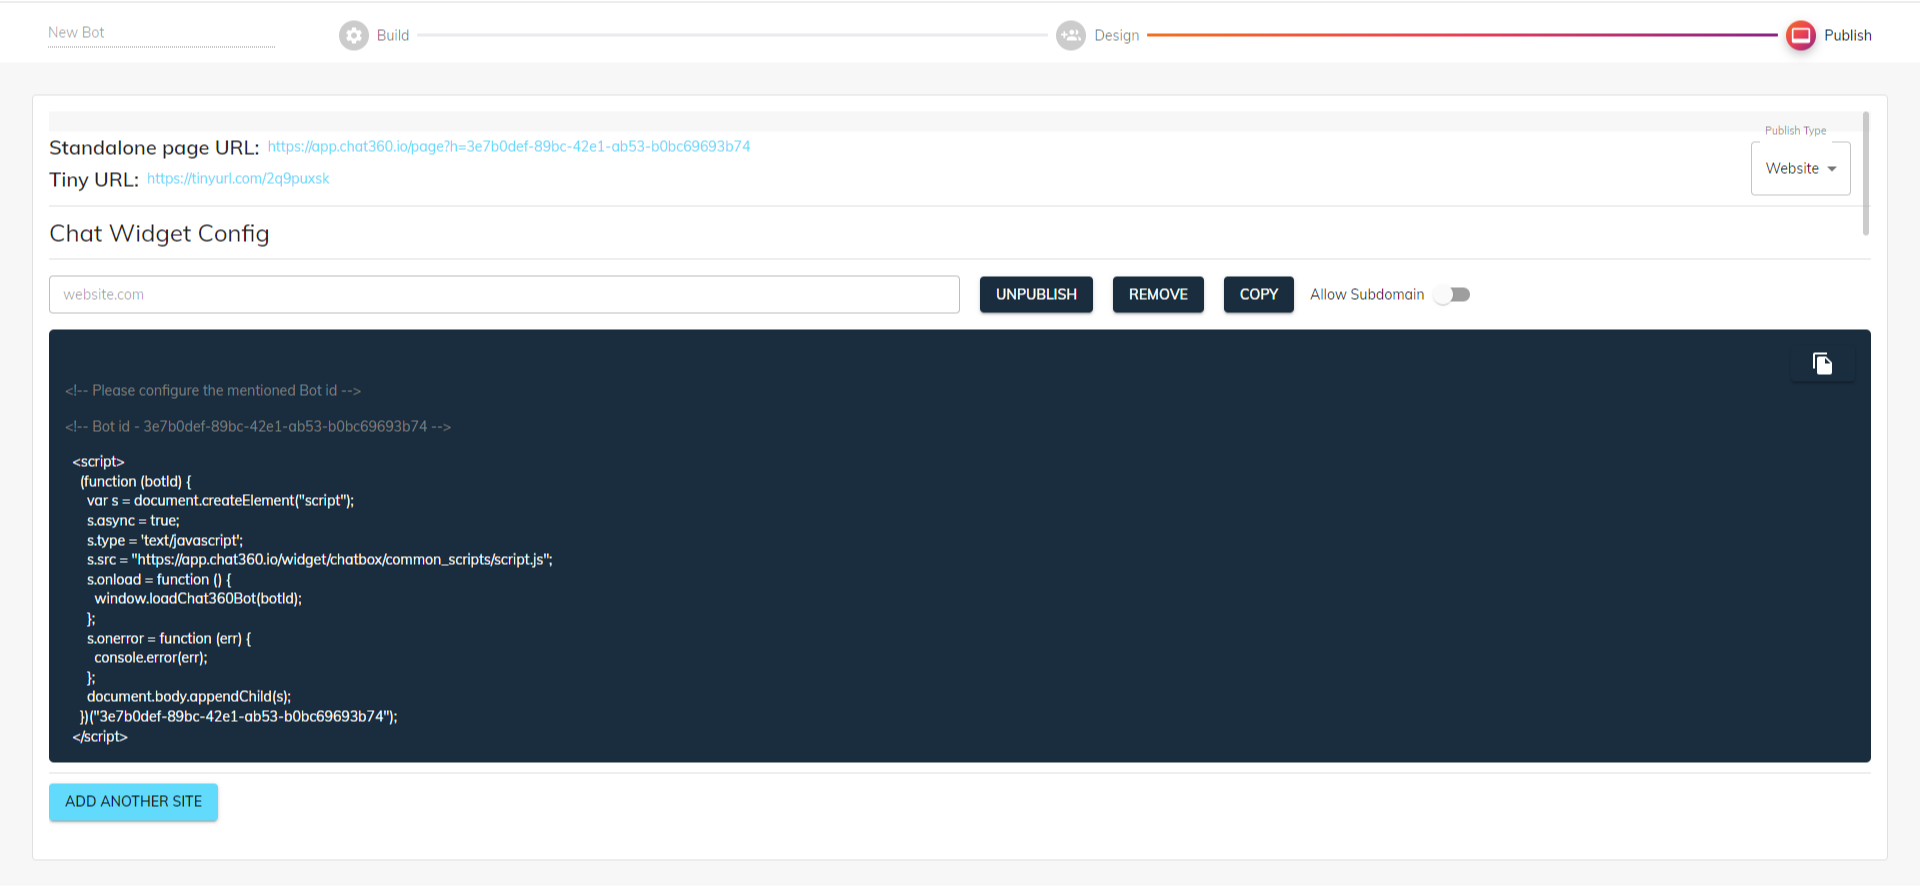Click the panel vertical scrollbar
This screenshot has height=886, width=1920.
[1865, 173]
